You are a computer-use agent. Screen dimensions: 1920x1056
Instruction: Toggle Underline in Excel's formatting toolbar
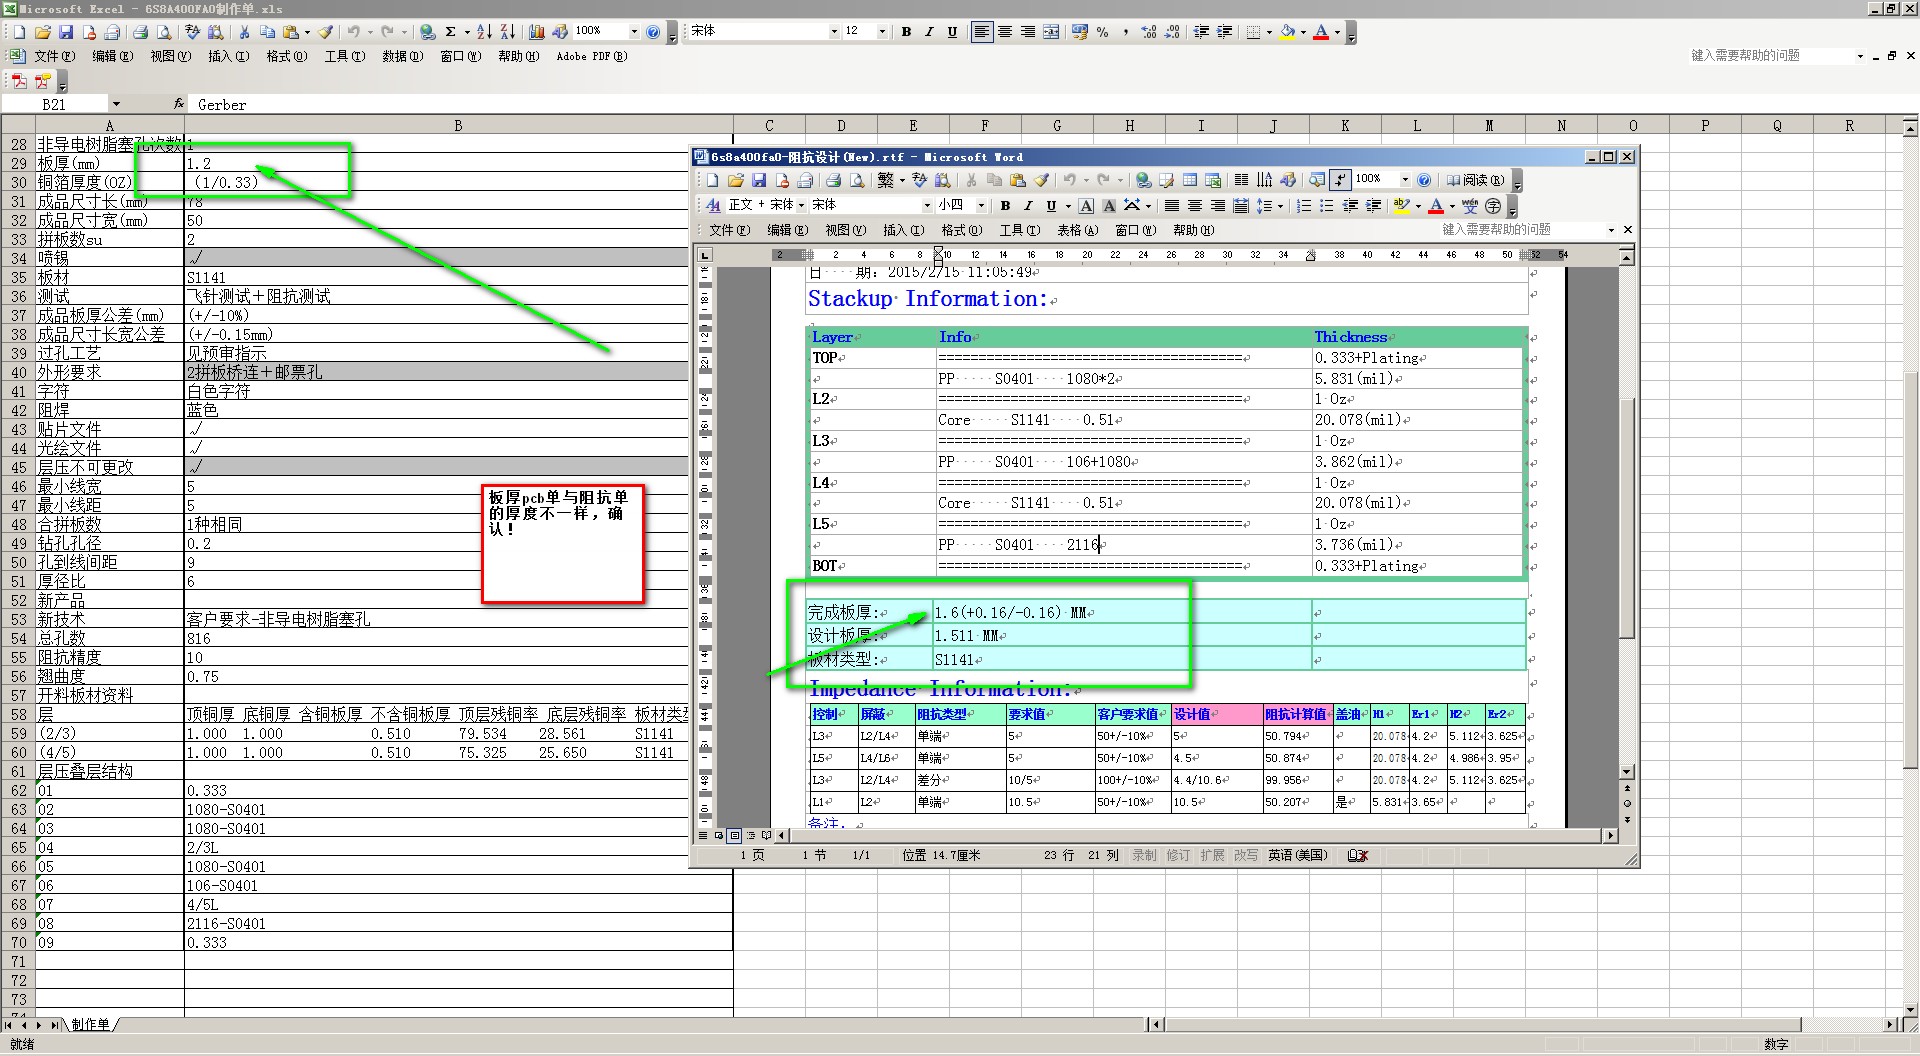click(952, 32)
